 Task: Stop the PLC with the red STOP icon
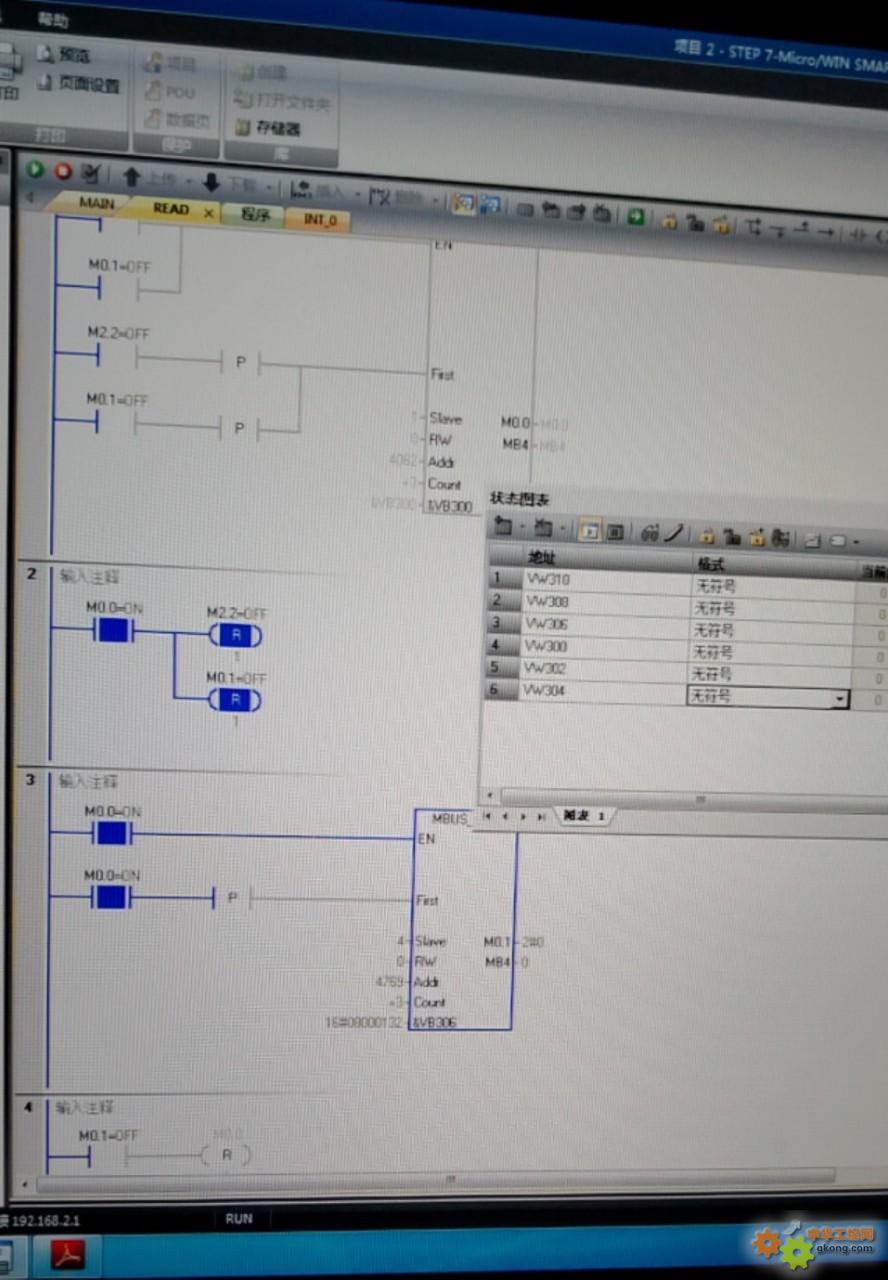pos(63,171)
